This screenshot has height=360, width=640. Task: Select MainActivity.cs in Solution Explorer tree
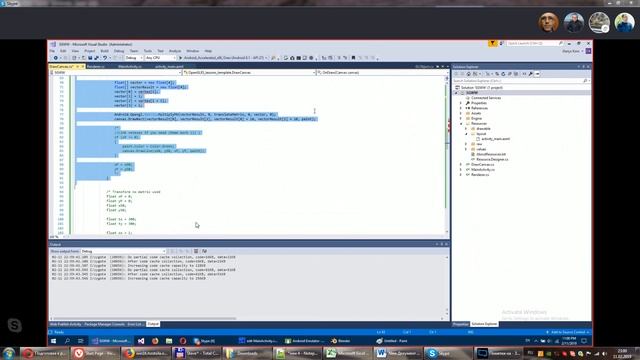coord(482,169)
